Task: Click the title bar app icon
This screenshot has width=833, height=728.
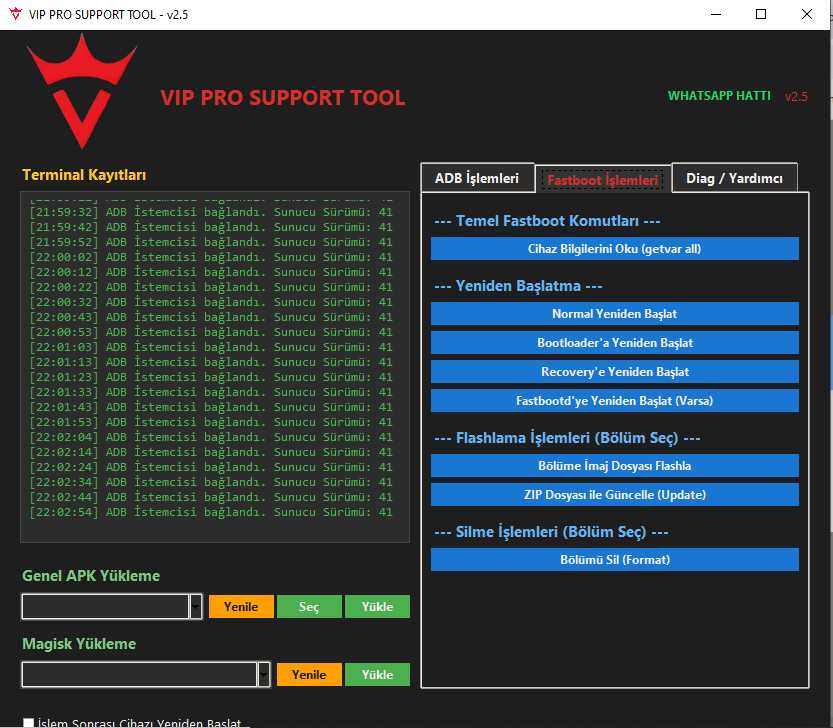Action: 15,14
